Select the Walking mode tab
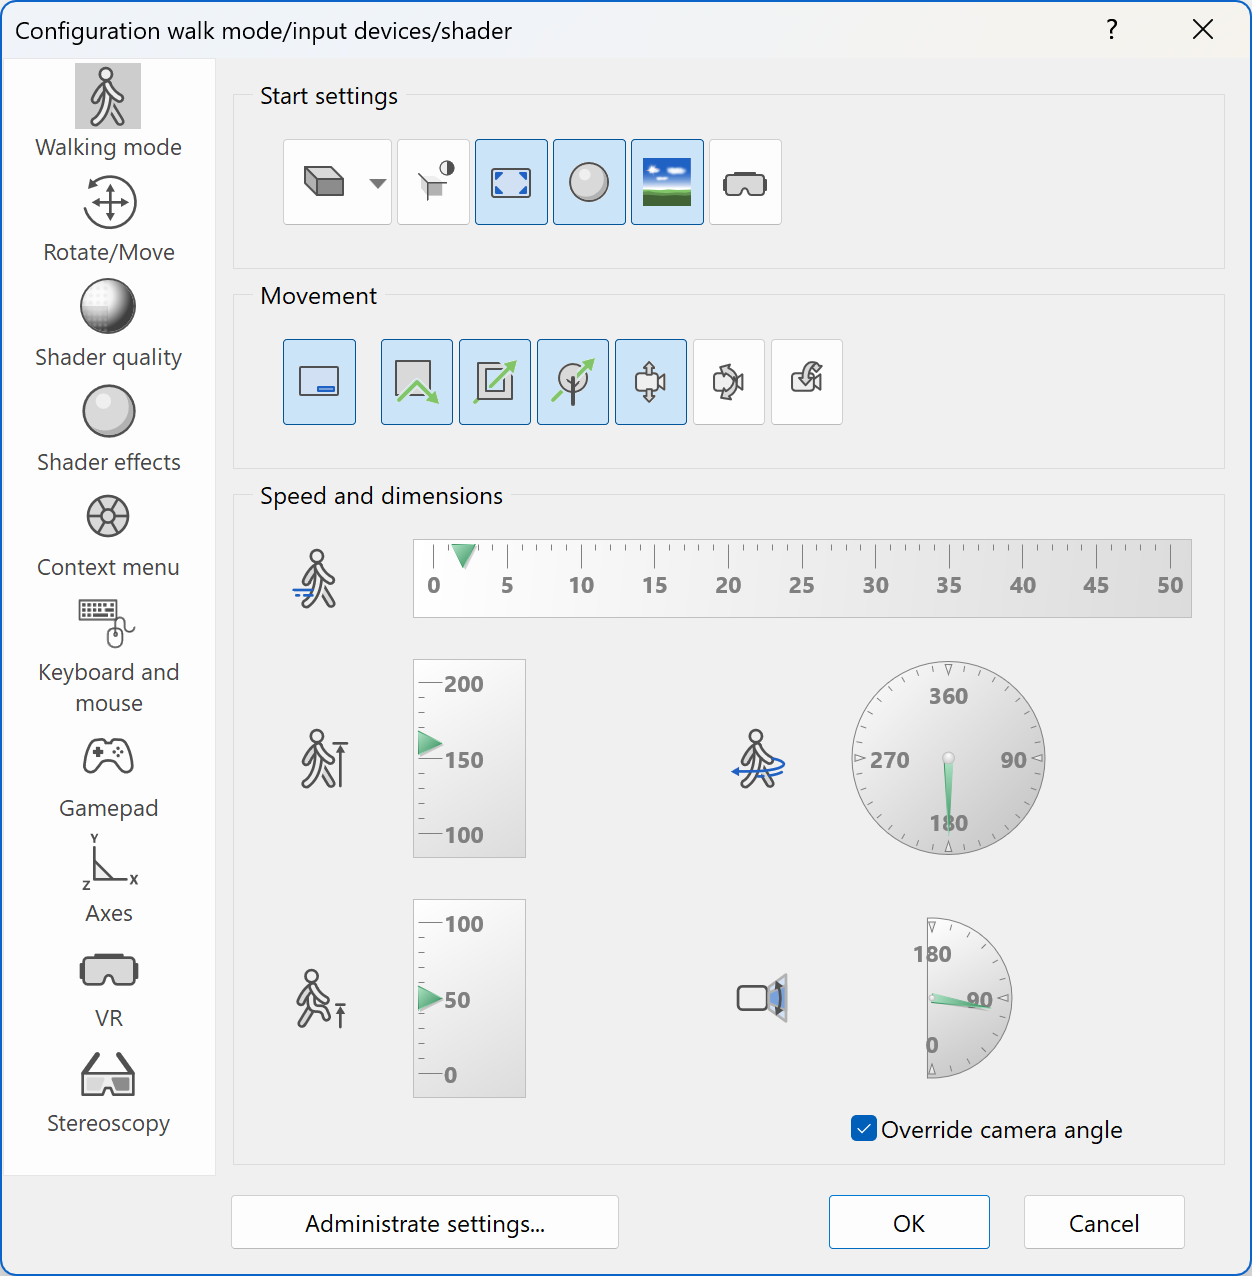Viewport: 1252px width, 1276px height. point(108,97)
